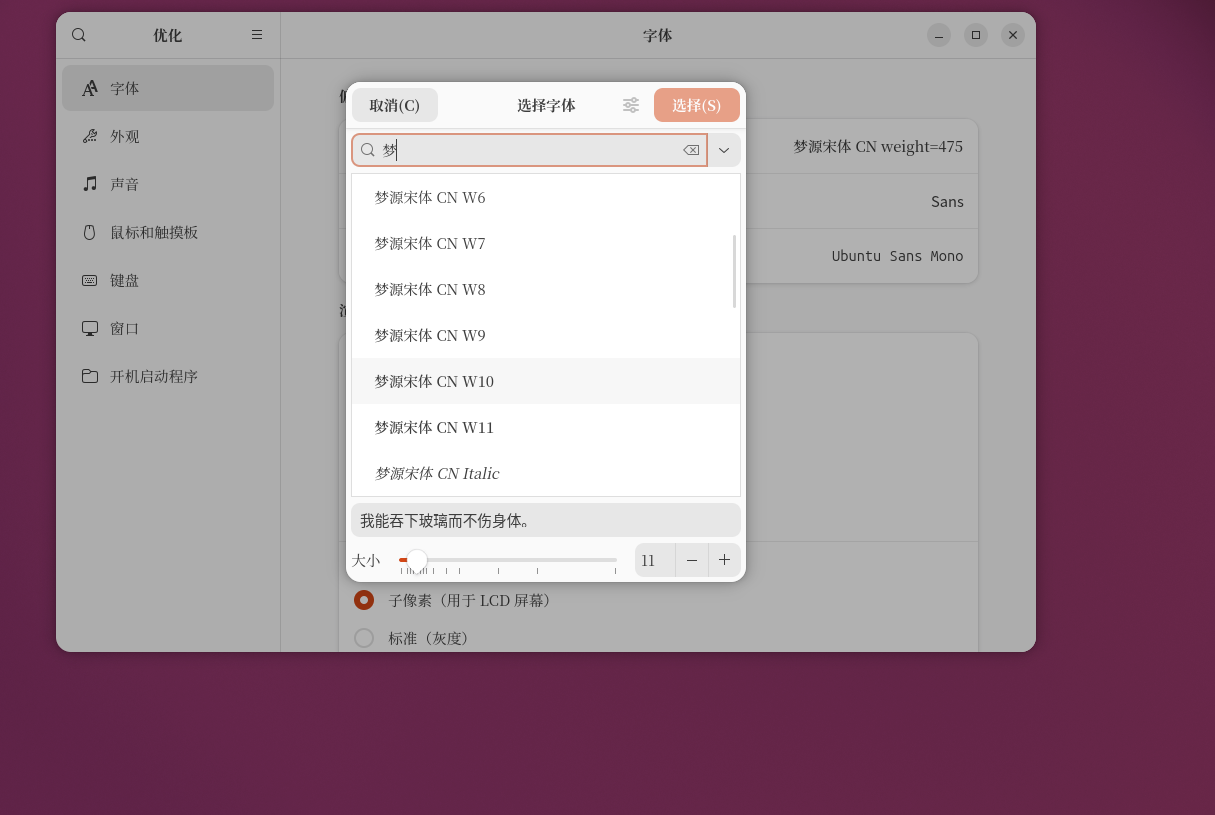Viewport: 1215px width, 815px height.
Task: Choose the 梦源宋体 CN W11 font
Action: coord(546,428)
